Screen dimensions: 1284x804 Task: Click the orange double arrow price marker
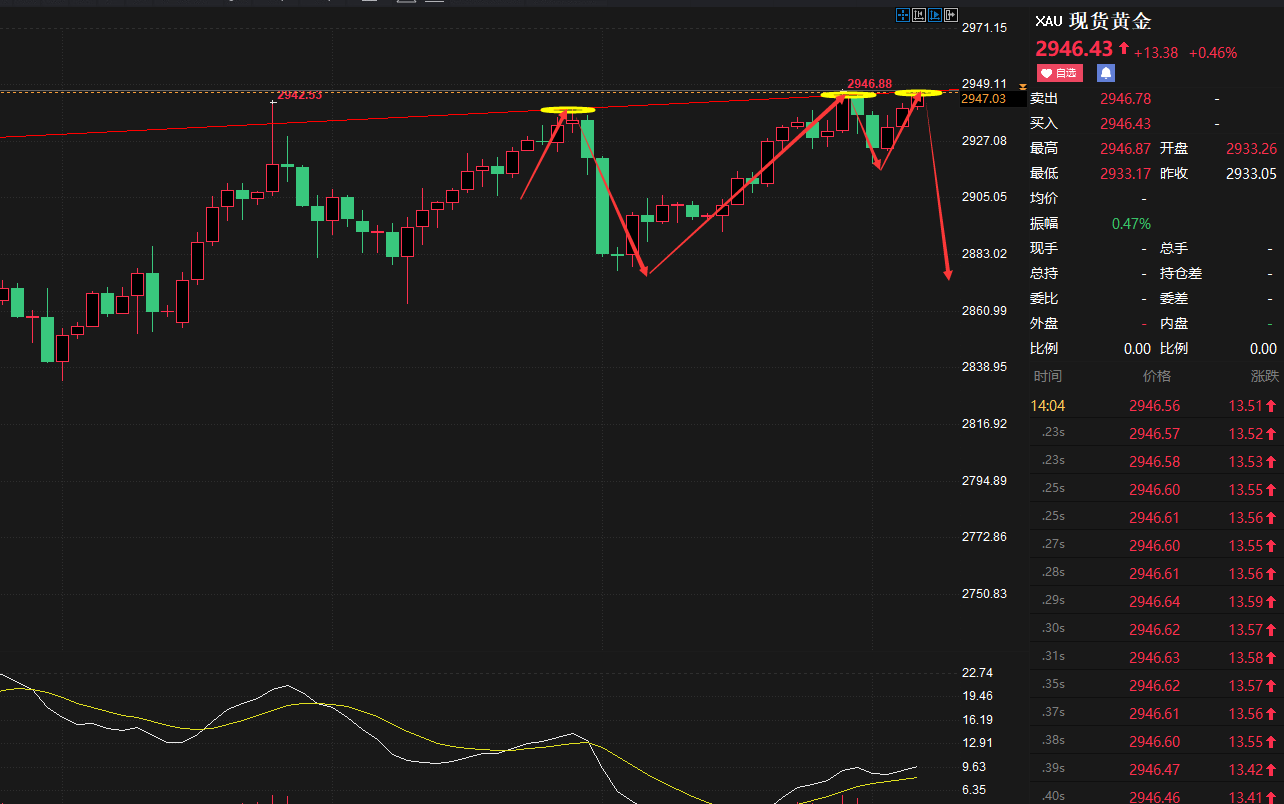pyautogui.click(x=1022, y=87)
